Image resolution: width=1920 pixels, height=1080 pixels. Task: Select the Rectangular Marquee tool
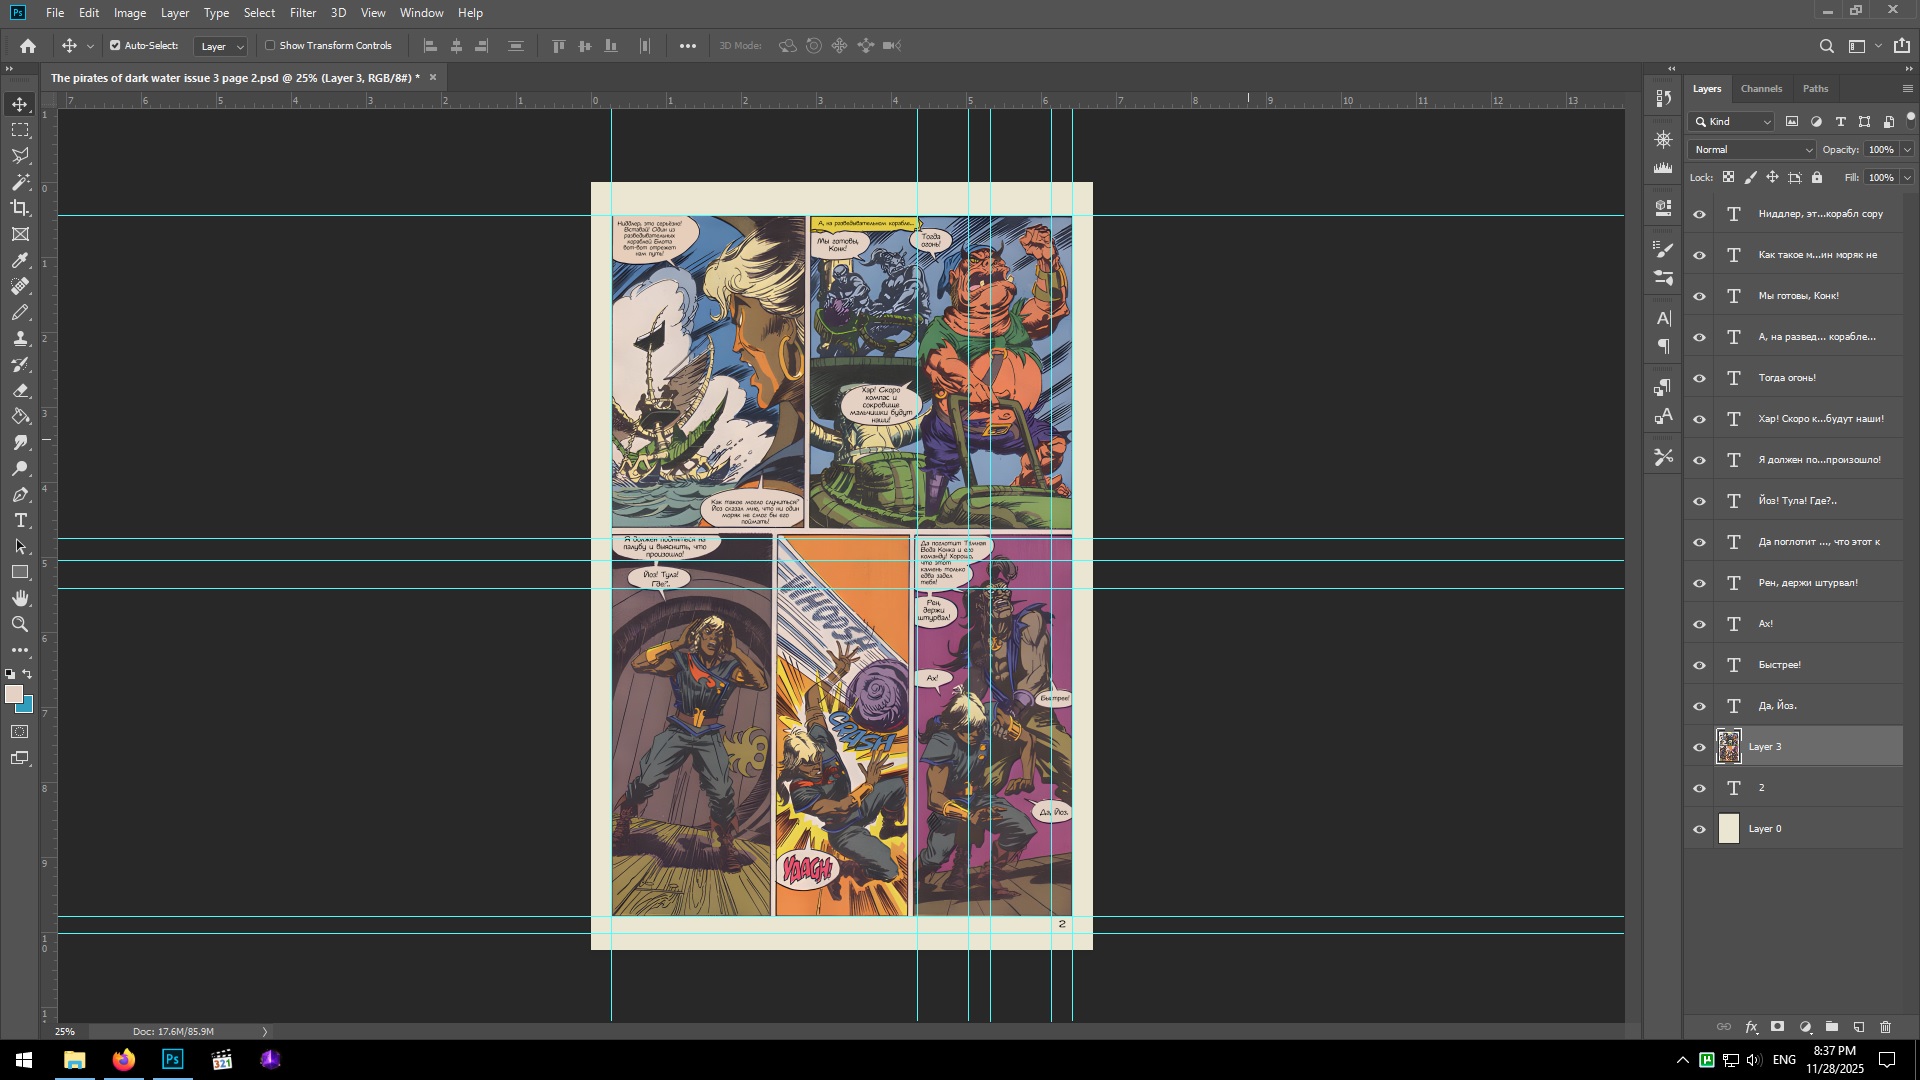20,130
